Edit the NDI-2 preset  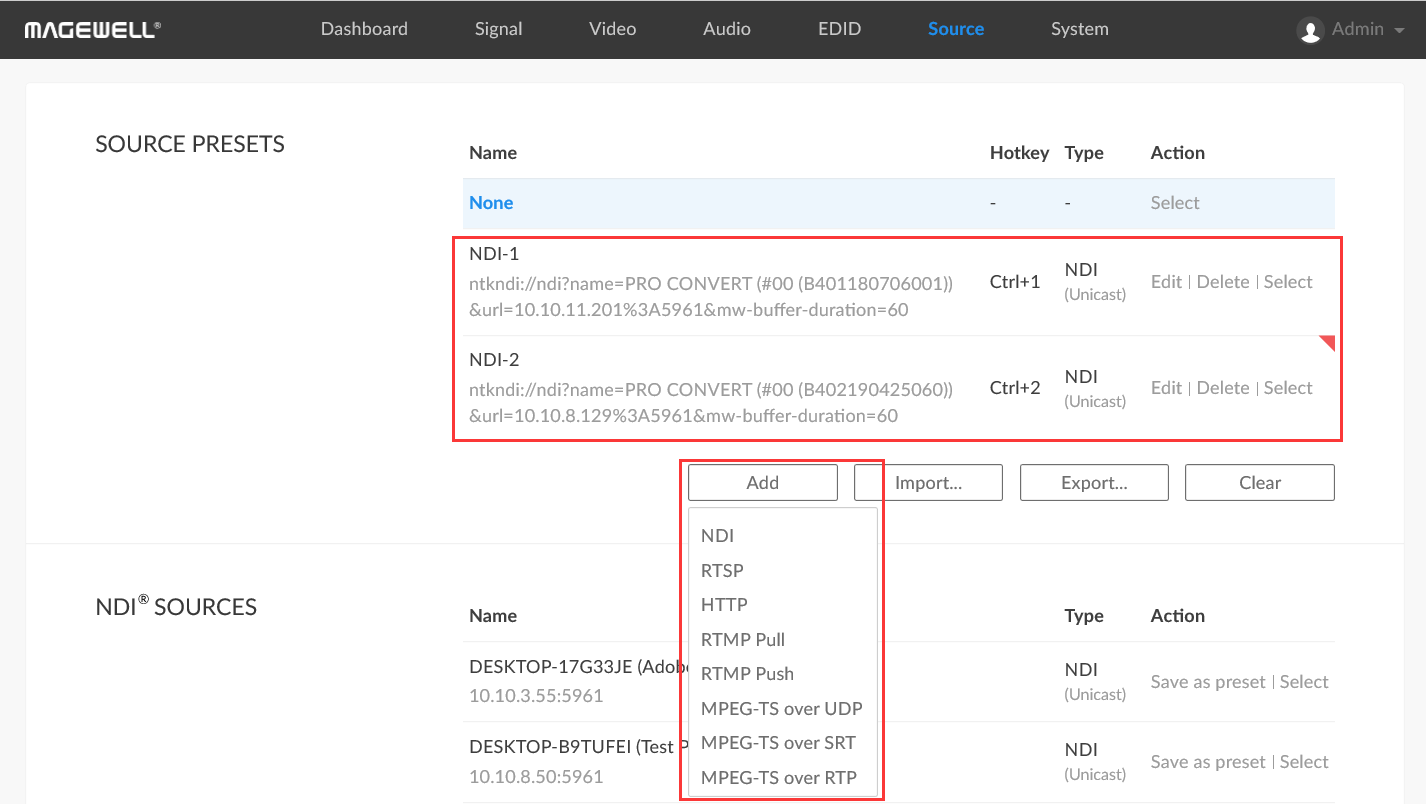[1166, 388]
